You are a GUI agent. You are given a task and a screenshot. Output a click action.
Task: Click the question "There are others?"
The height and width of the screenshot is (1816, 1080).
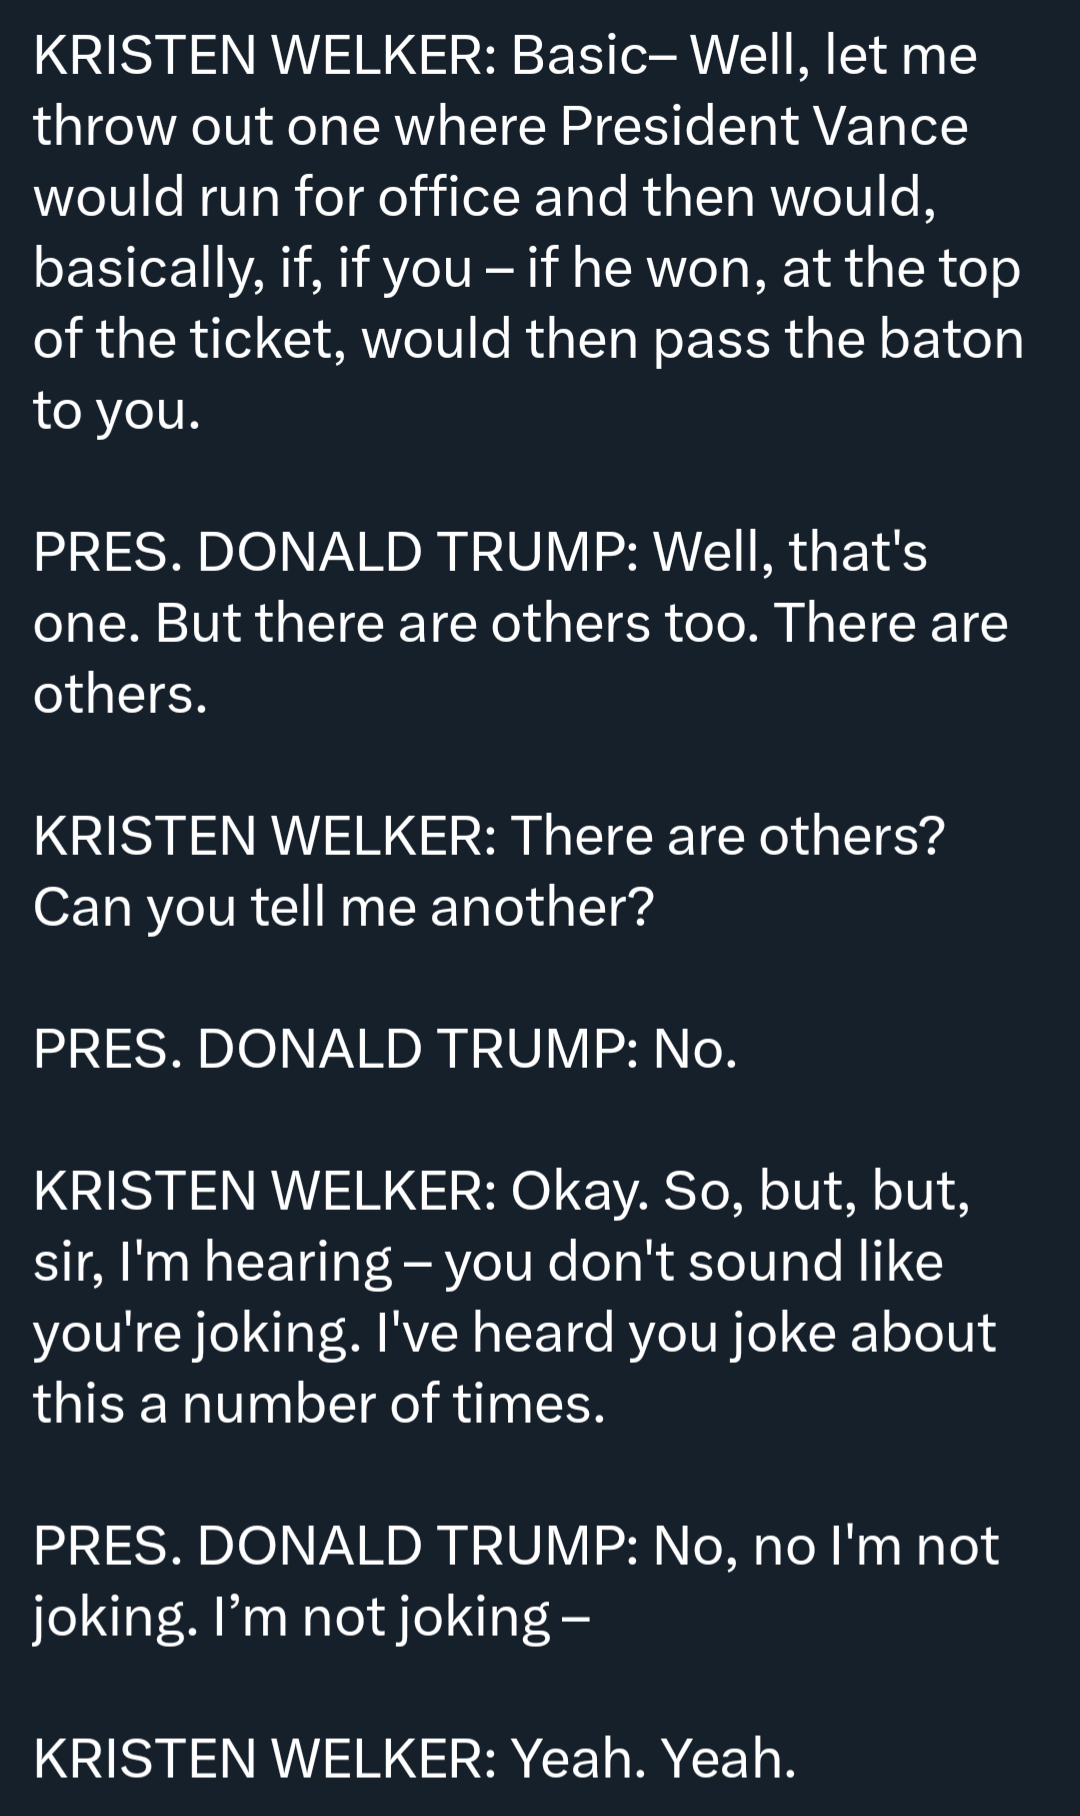point(728,836)
